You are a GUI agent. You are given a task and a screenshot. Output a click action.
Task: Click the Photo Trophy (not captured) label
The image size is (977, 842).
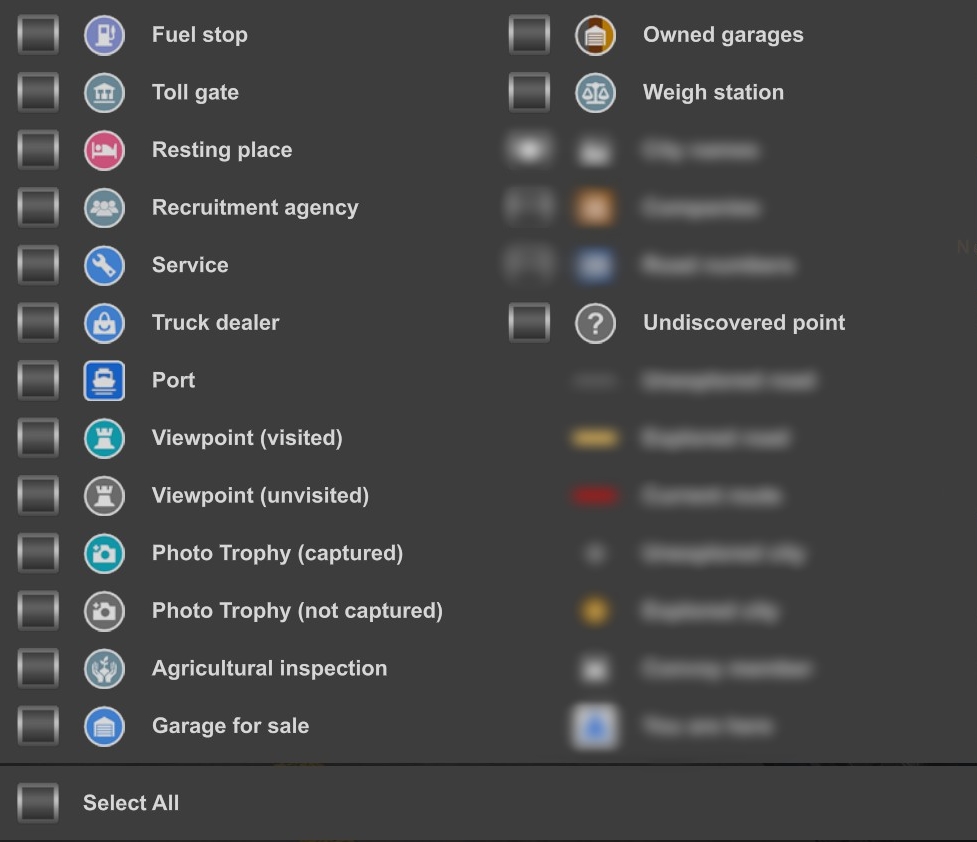297,611
